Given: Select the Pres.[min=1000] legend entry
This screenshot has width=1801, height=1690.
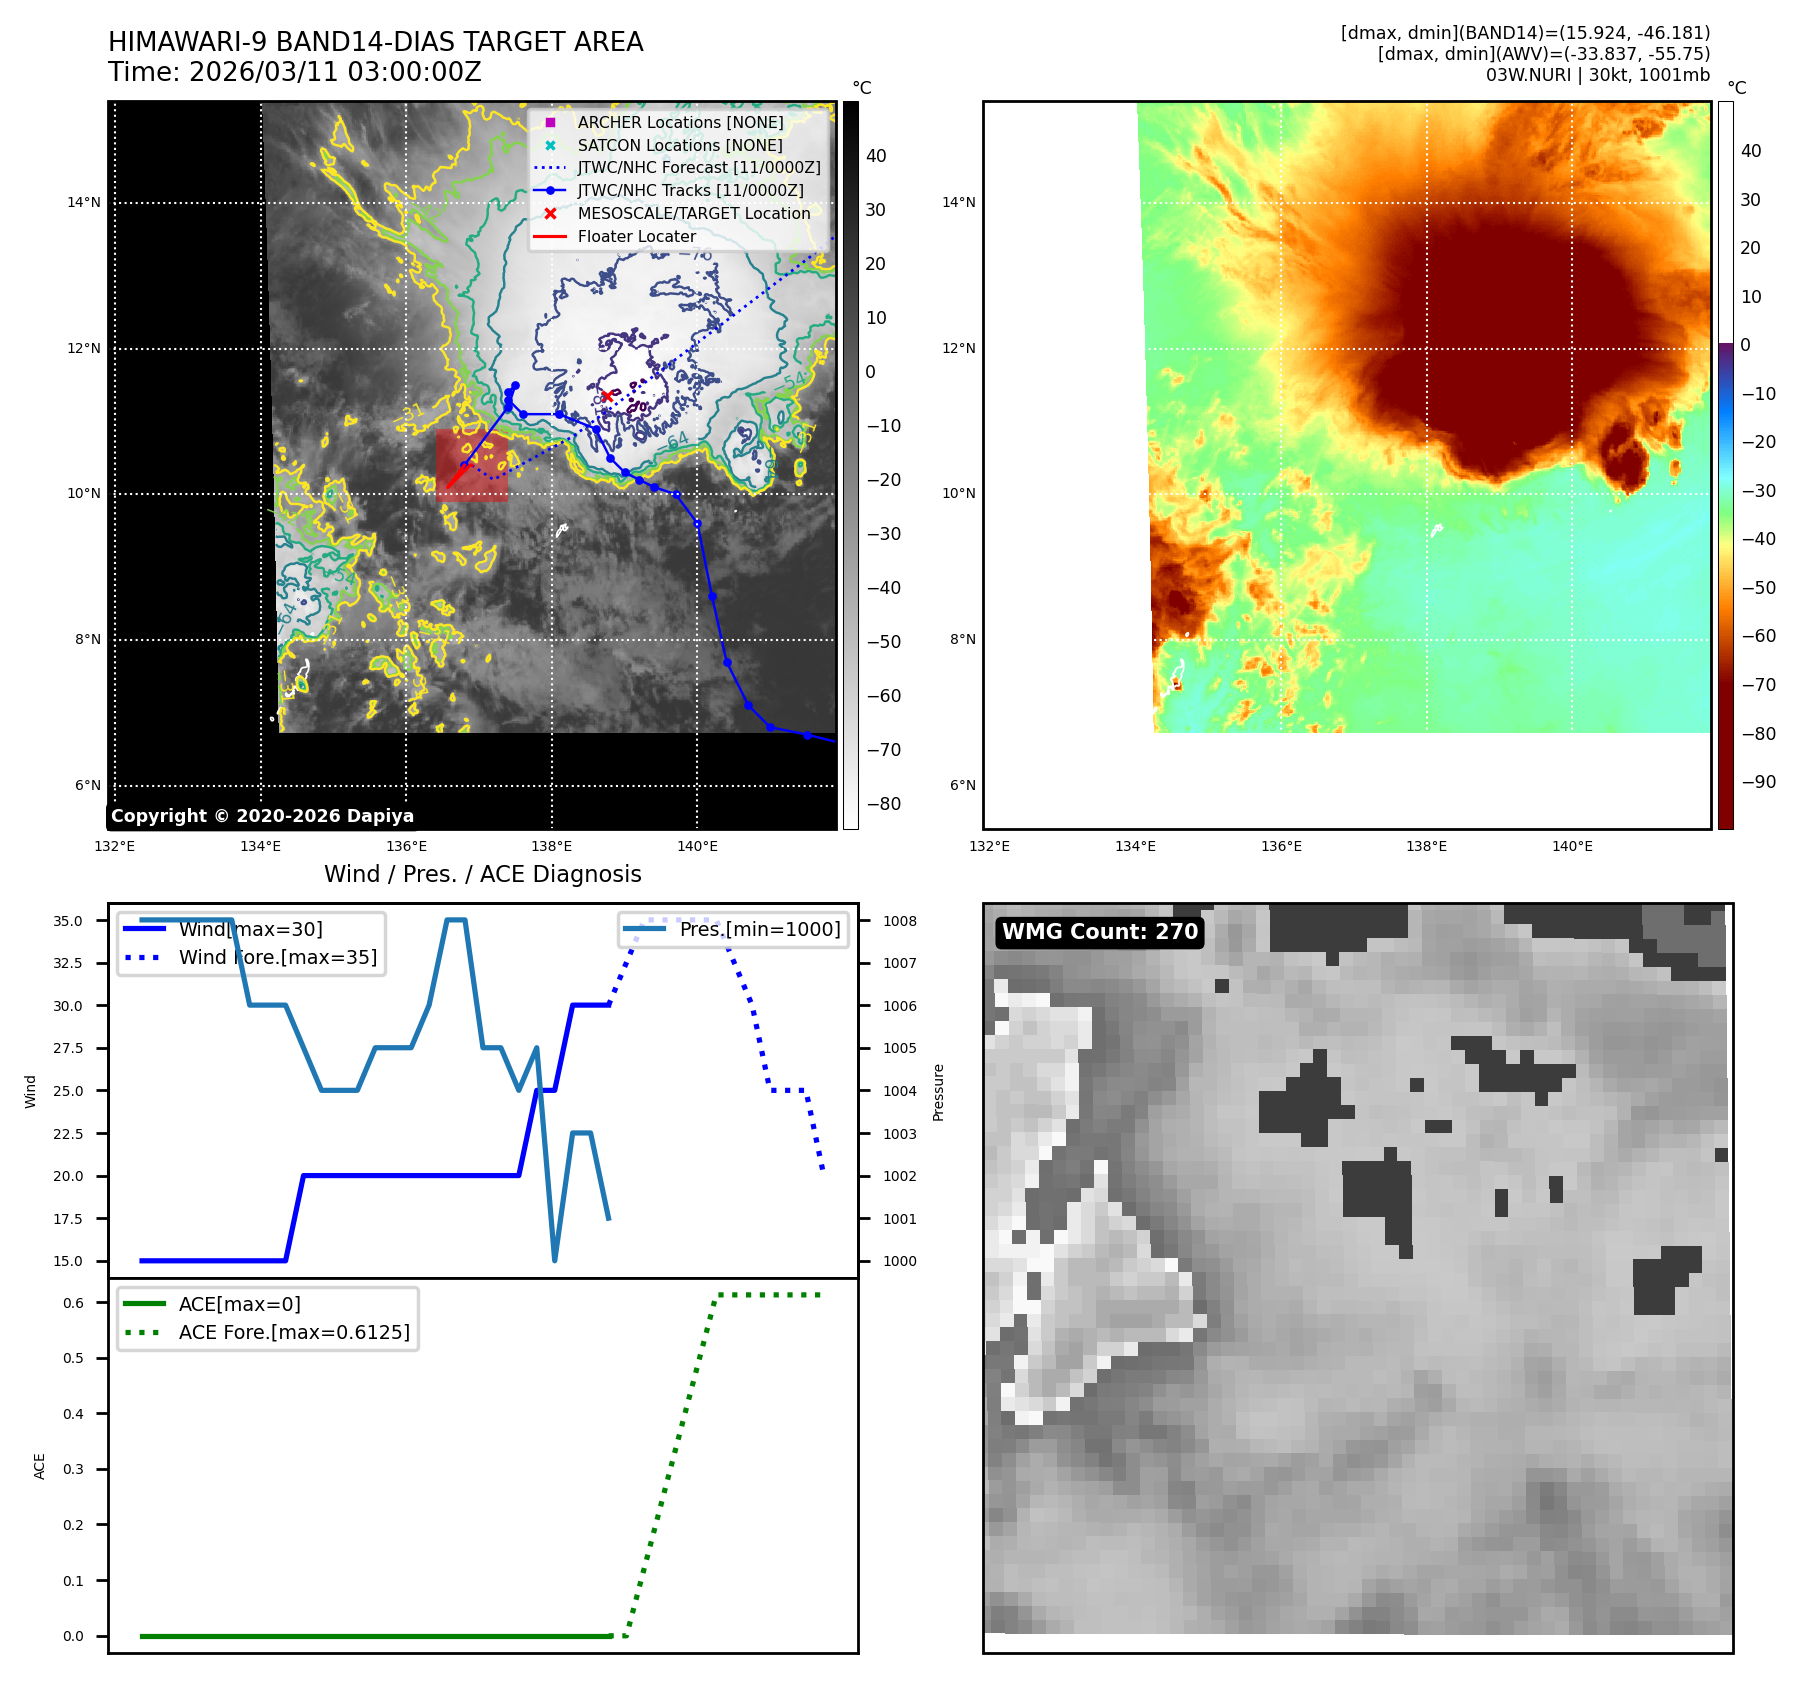Looking at the screenshot, I should click(x=759, y=929).
